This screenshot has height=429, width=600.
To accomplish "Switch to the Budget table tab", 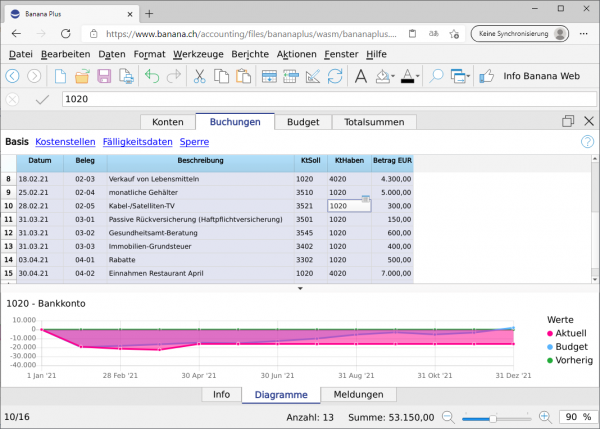I will click(303, 122).
